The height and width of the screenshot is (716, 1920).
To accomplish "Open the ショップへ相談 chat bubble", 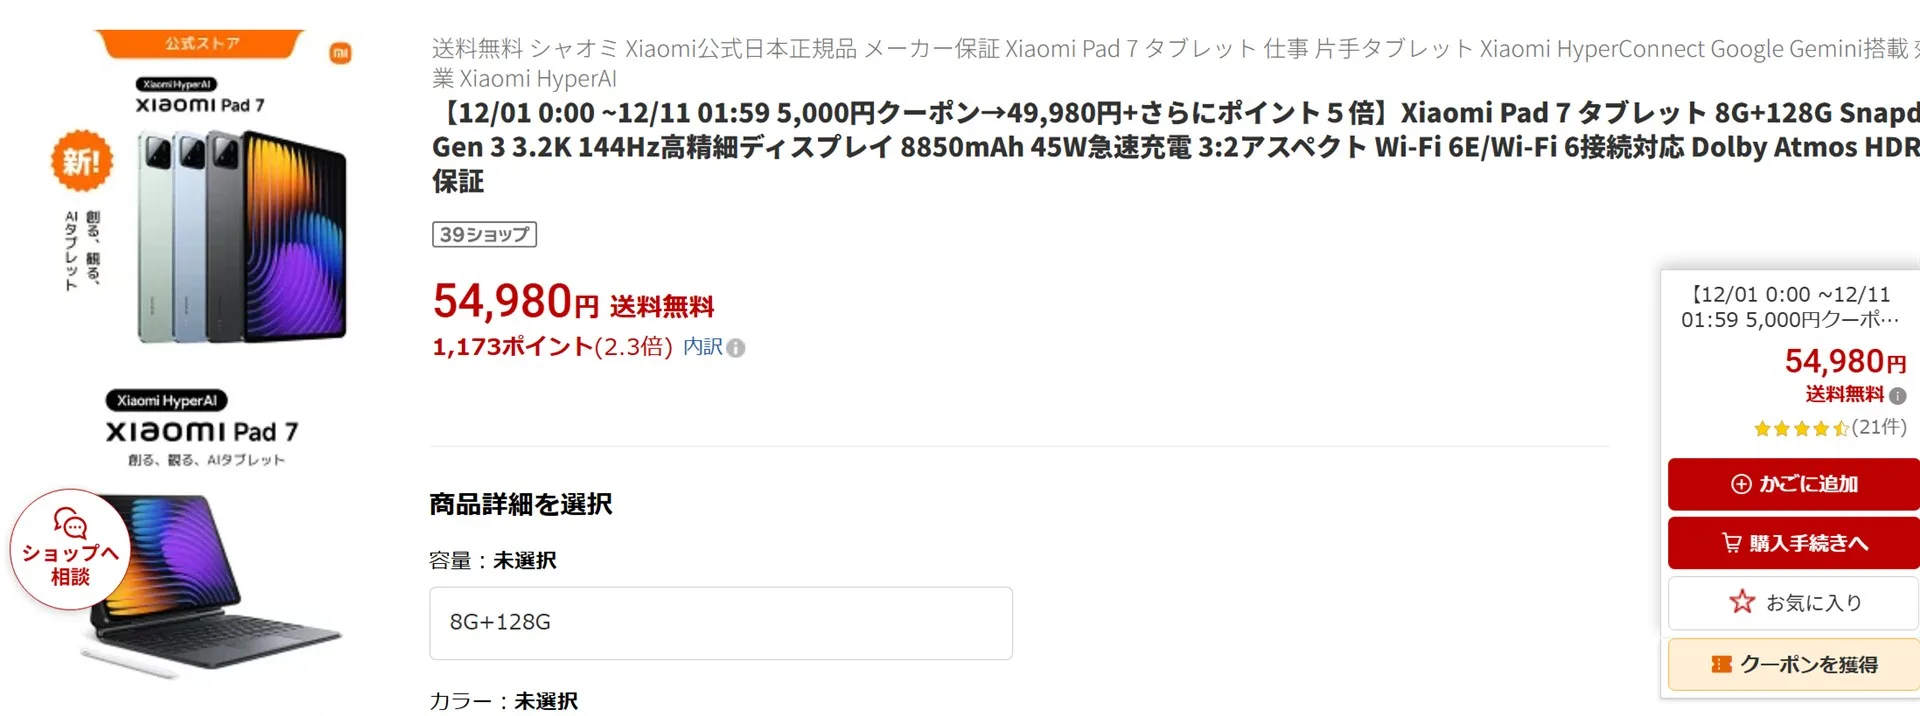I will click(70, 549).
